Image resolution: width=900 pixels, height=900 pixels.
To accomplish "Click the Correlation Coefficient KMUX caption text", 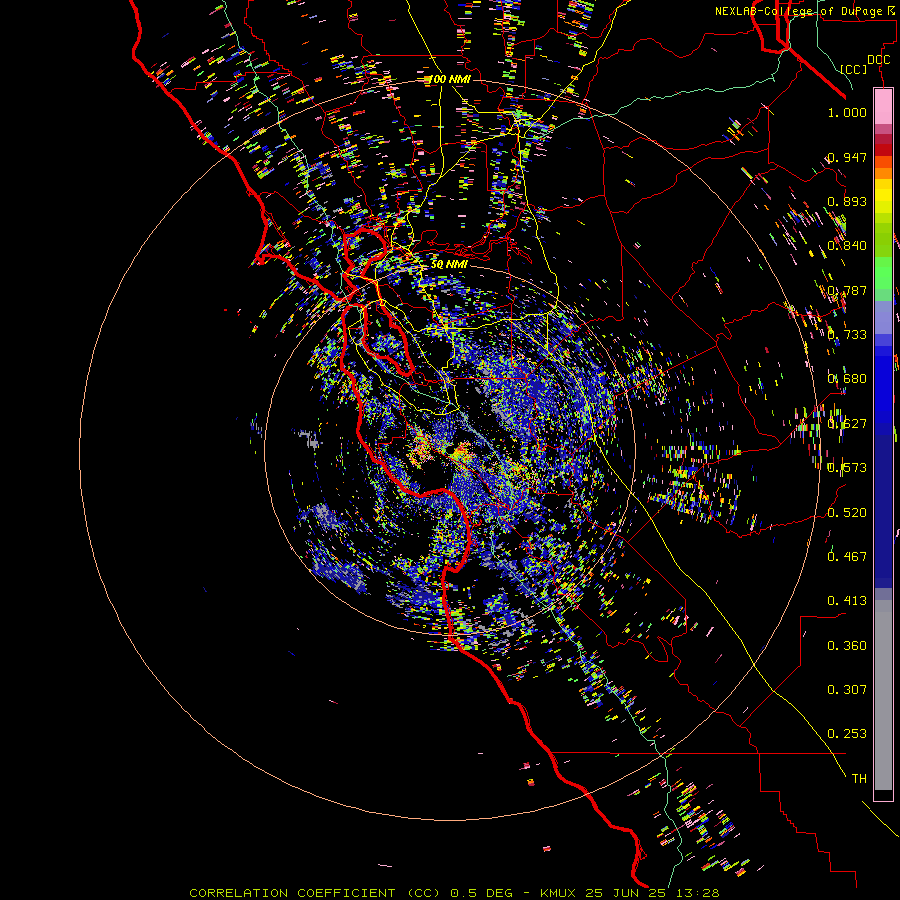I will [454, 893].
